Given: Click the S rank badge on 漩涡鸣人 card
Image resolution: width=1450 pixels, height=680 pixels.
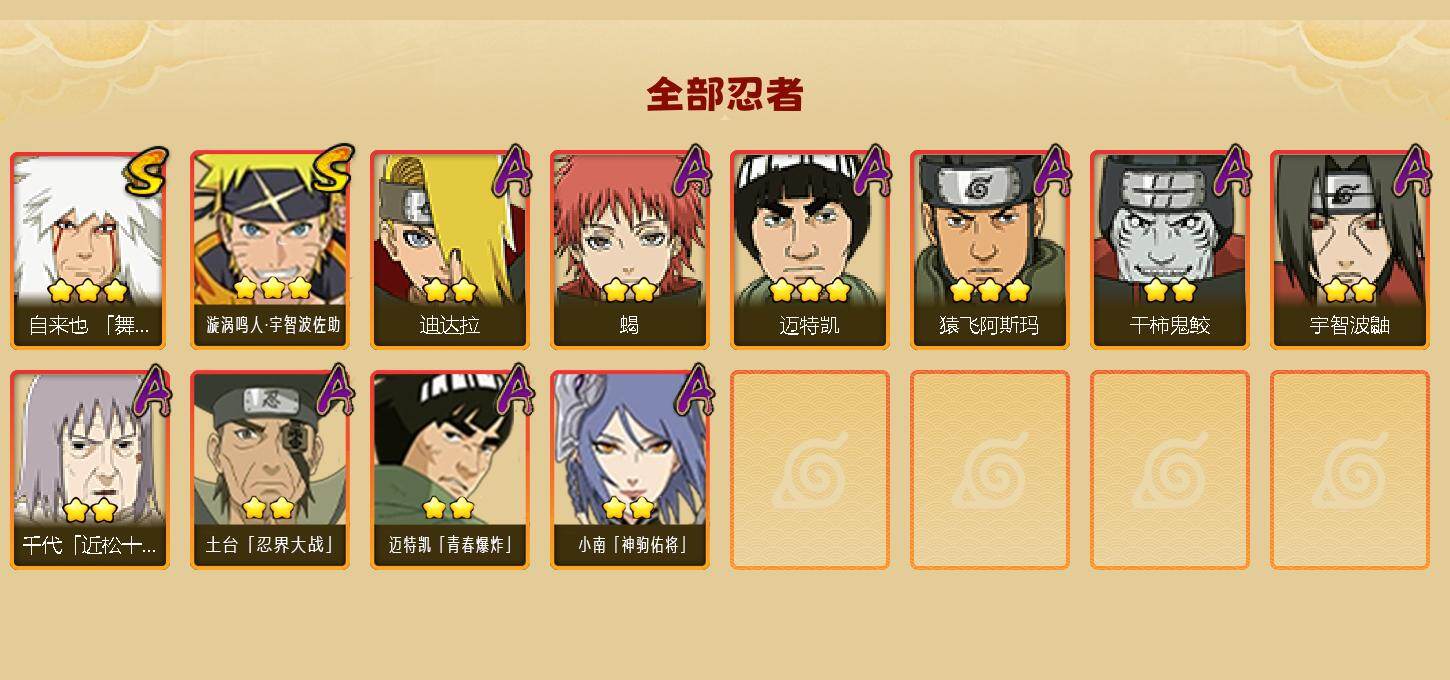Looking at the screenshot, I should [332, 169].
